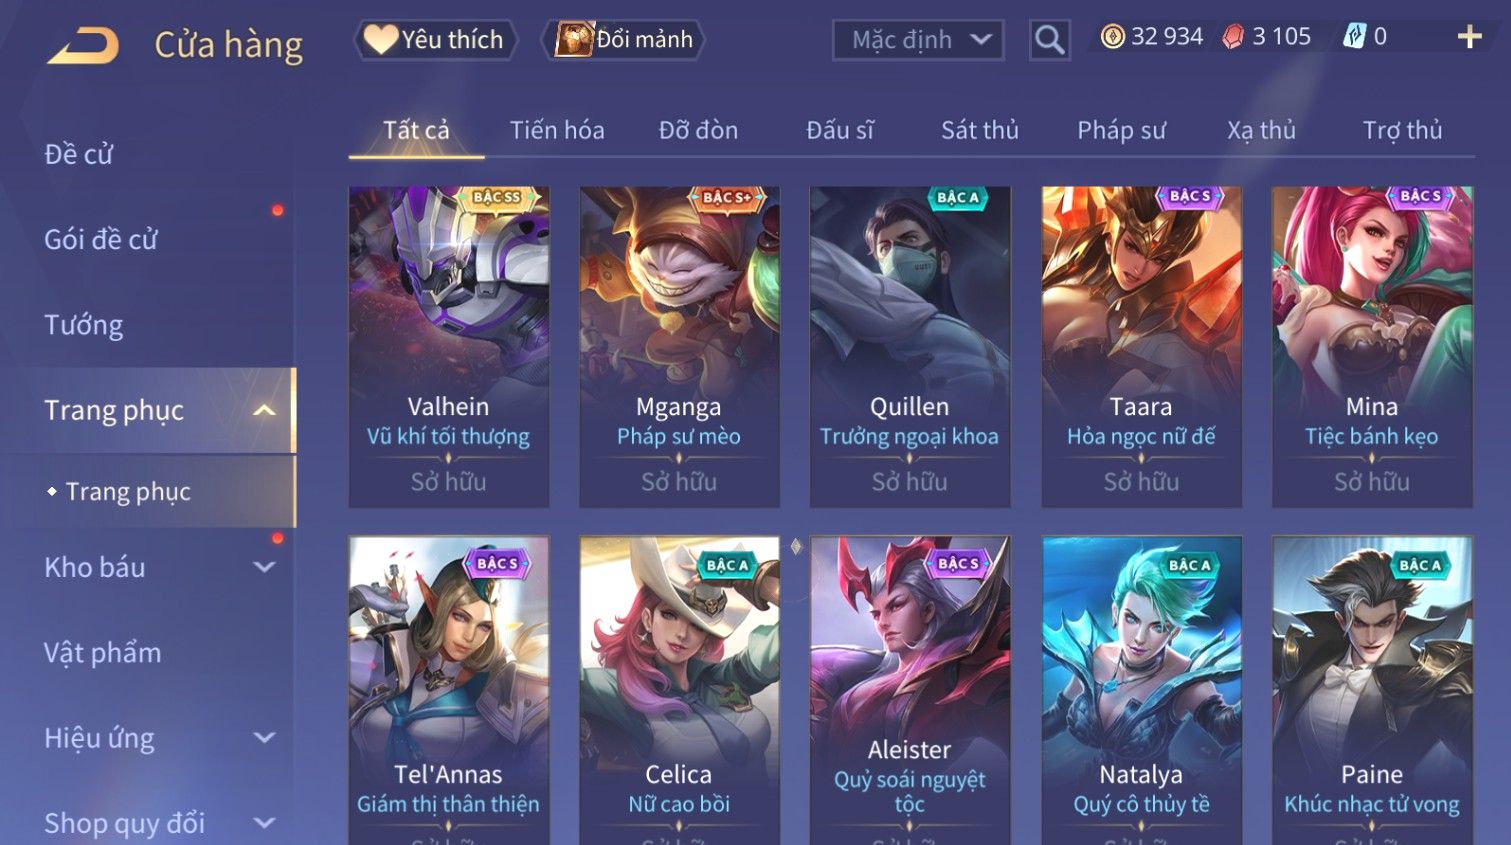This screenshot has height=845, width=1511.
Task: Tap the plus icon to add currency
Action: (x=1469, y=38)
